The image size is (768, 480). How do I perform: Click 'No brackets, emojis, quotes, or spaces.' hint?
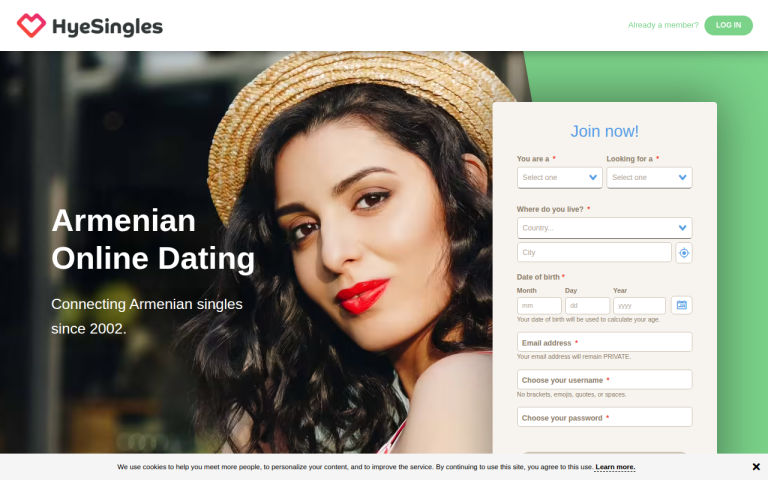(572, 394)
